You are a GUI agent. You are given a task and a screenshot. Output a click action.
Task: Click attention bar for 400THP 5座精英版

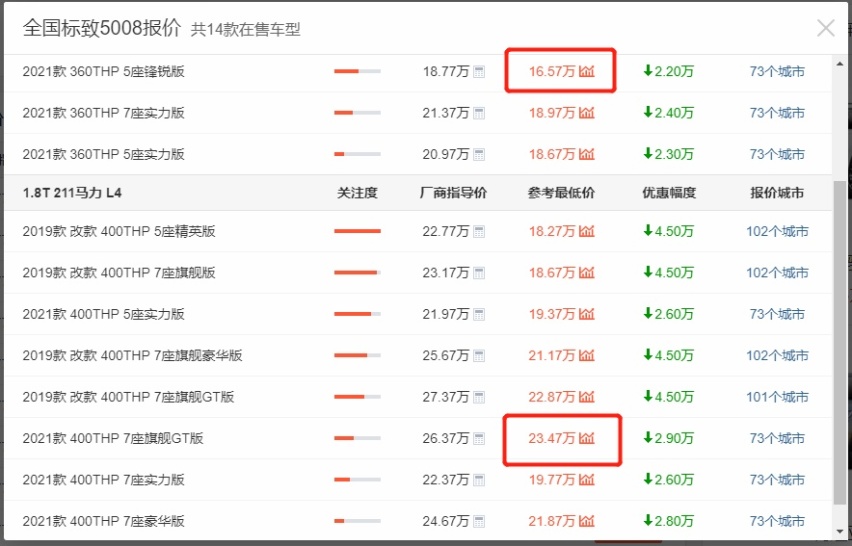coord(357,231)
